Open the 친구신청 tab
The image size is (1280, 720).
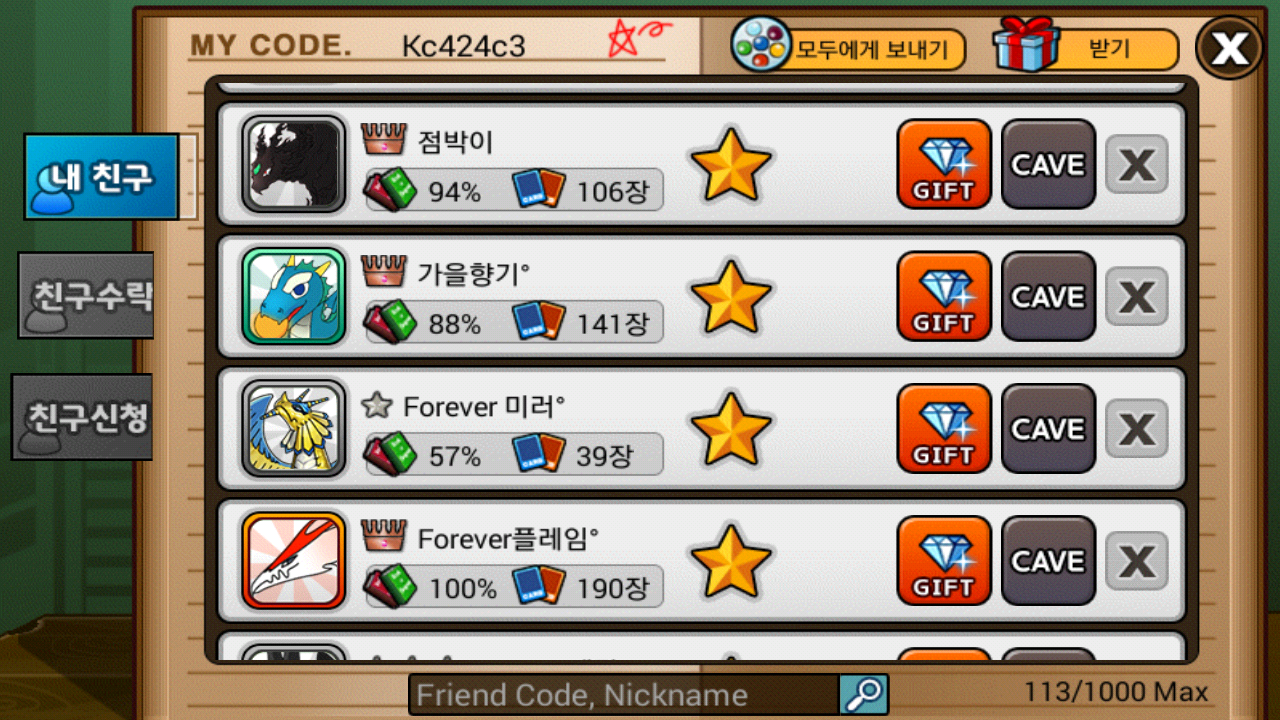point(82,417)
